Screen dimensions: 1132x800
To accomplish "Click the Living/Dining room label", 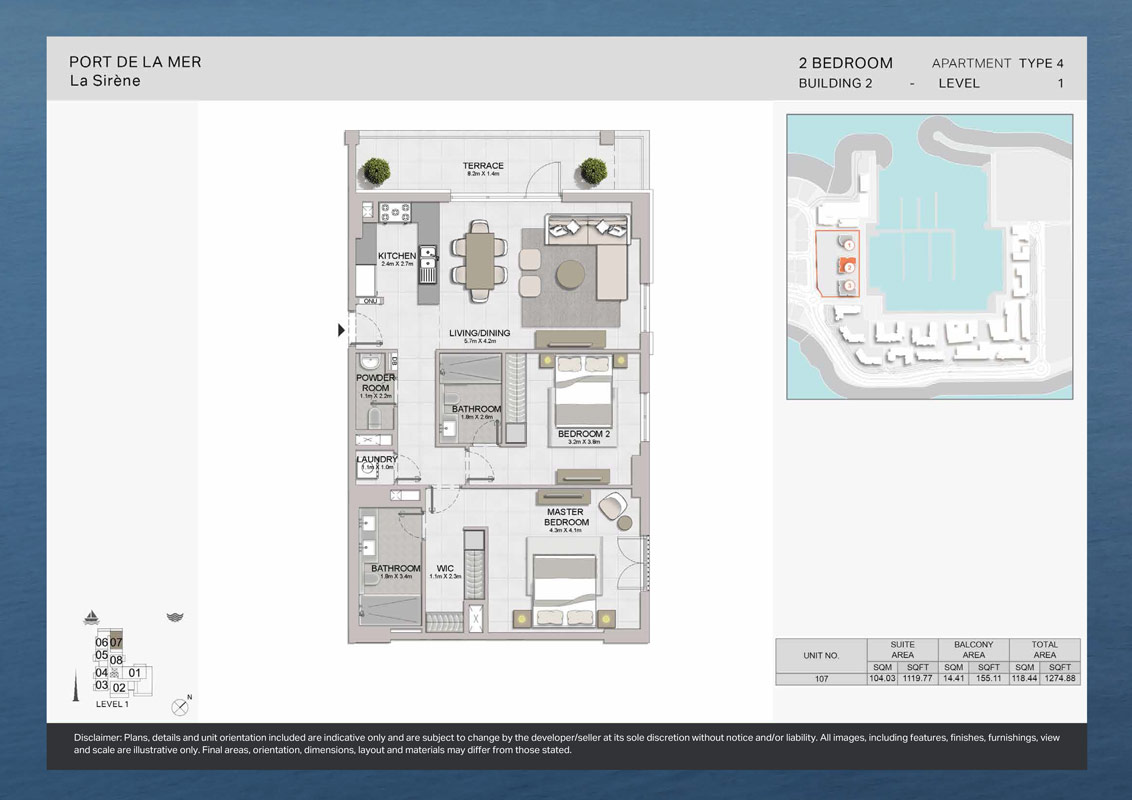I will point(479,333).
